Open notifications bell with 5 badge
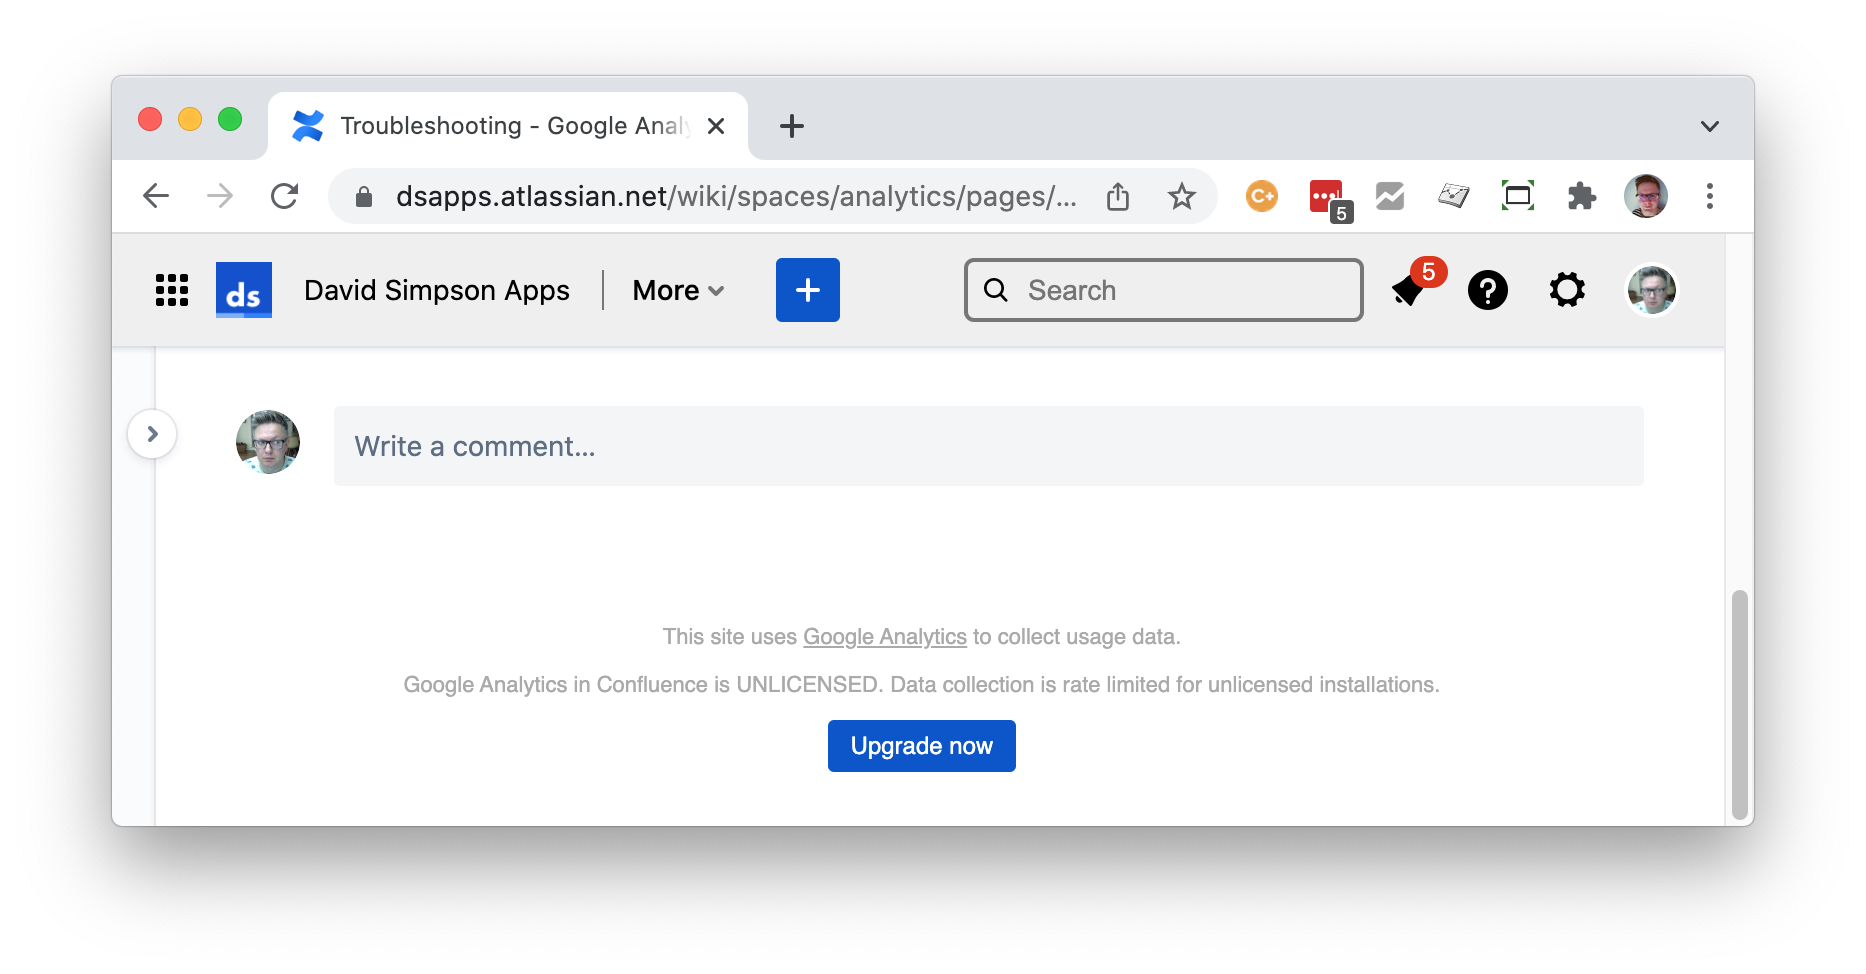Viewport: 1866px width, 974px height. coord(1410,290)
